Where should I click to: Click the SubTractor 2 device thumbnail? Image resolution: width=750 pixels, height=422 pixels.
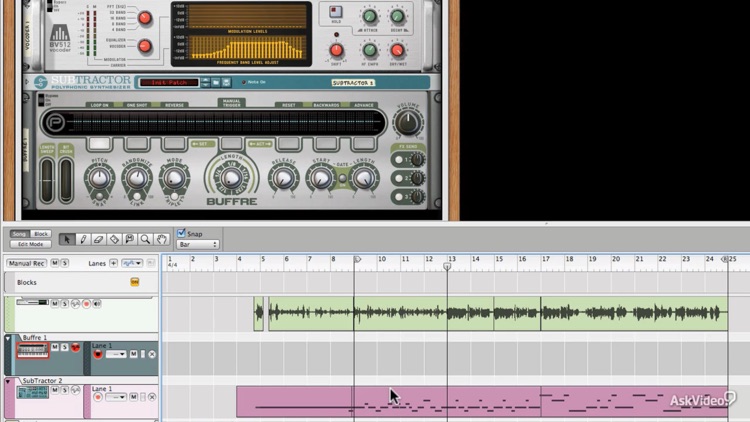coord(33,393)
